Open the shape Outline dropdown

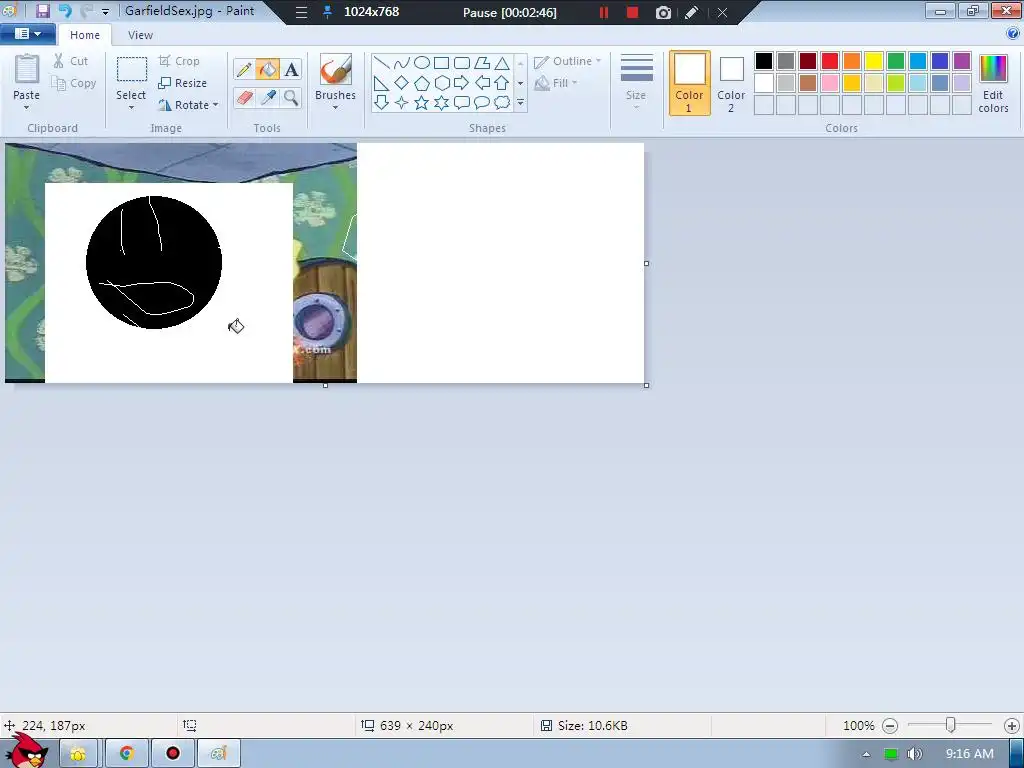pos(567,61)
